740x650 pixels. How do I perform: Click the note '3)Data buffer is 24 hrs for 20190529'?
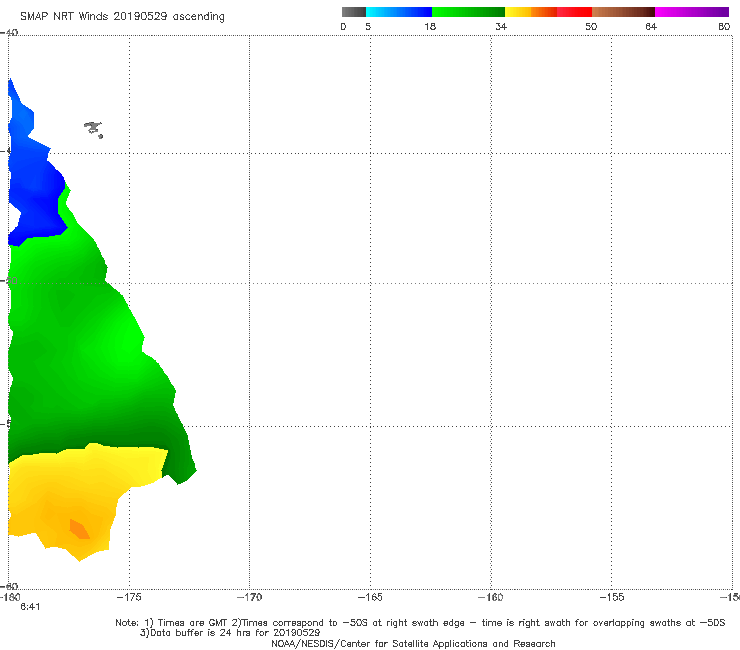click(230, 633)
